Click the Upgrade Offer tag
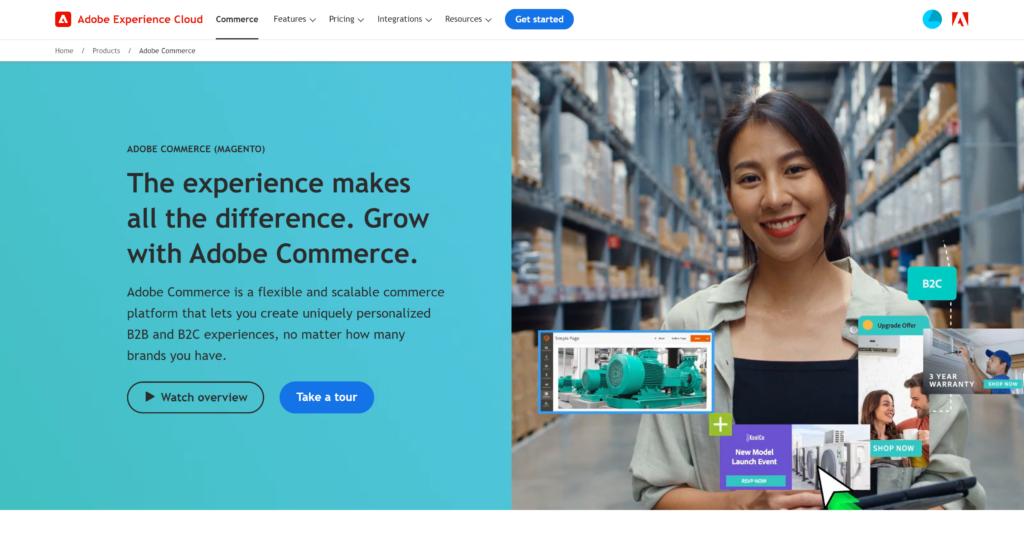Image resolution: width=1024 pixels, height=559 pixels. (x=890, y=325)
